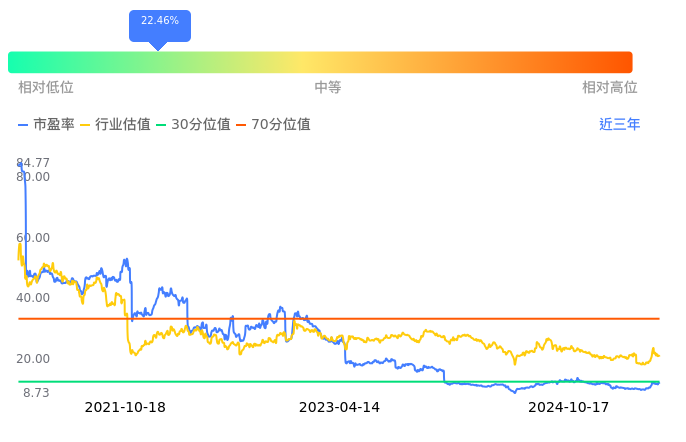Click the green dash marker beside 30分位值
This screenshot has height=442, width=686.
pyautogui.click(x=162, y=125)
